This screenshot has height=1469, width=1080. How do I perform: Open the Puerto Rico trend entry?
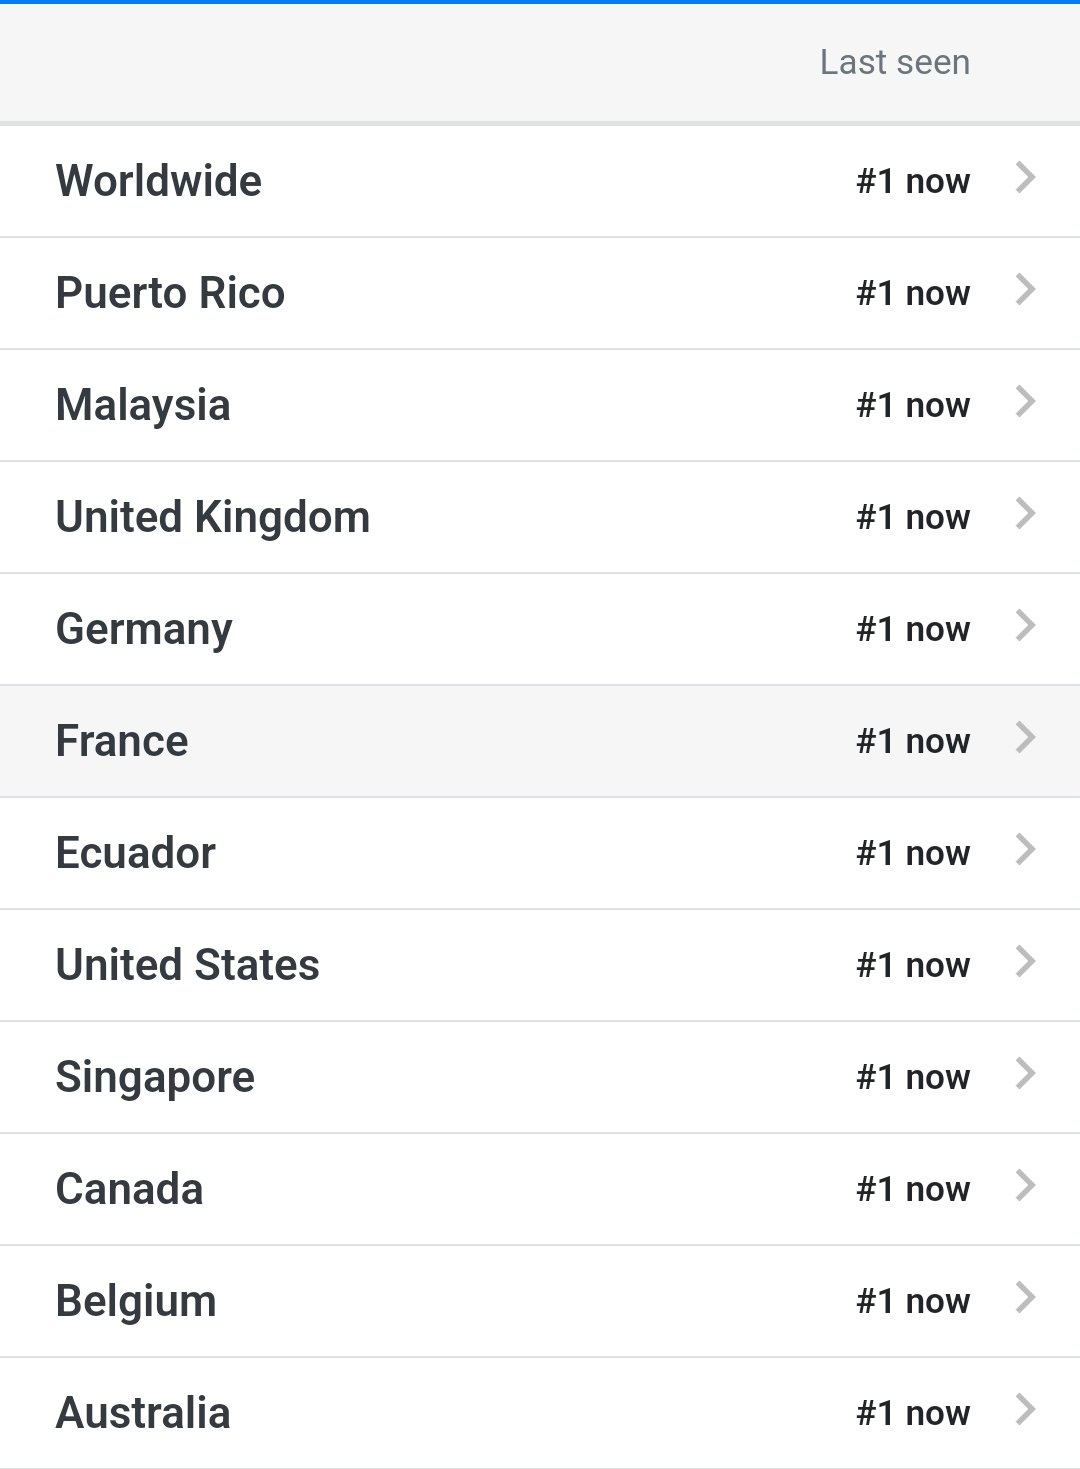point(170,293)
